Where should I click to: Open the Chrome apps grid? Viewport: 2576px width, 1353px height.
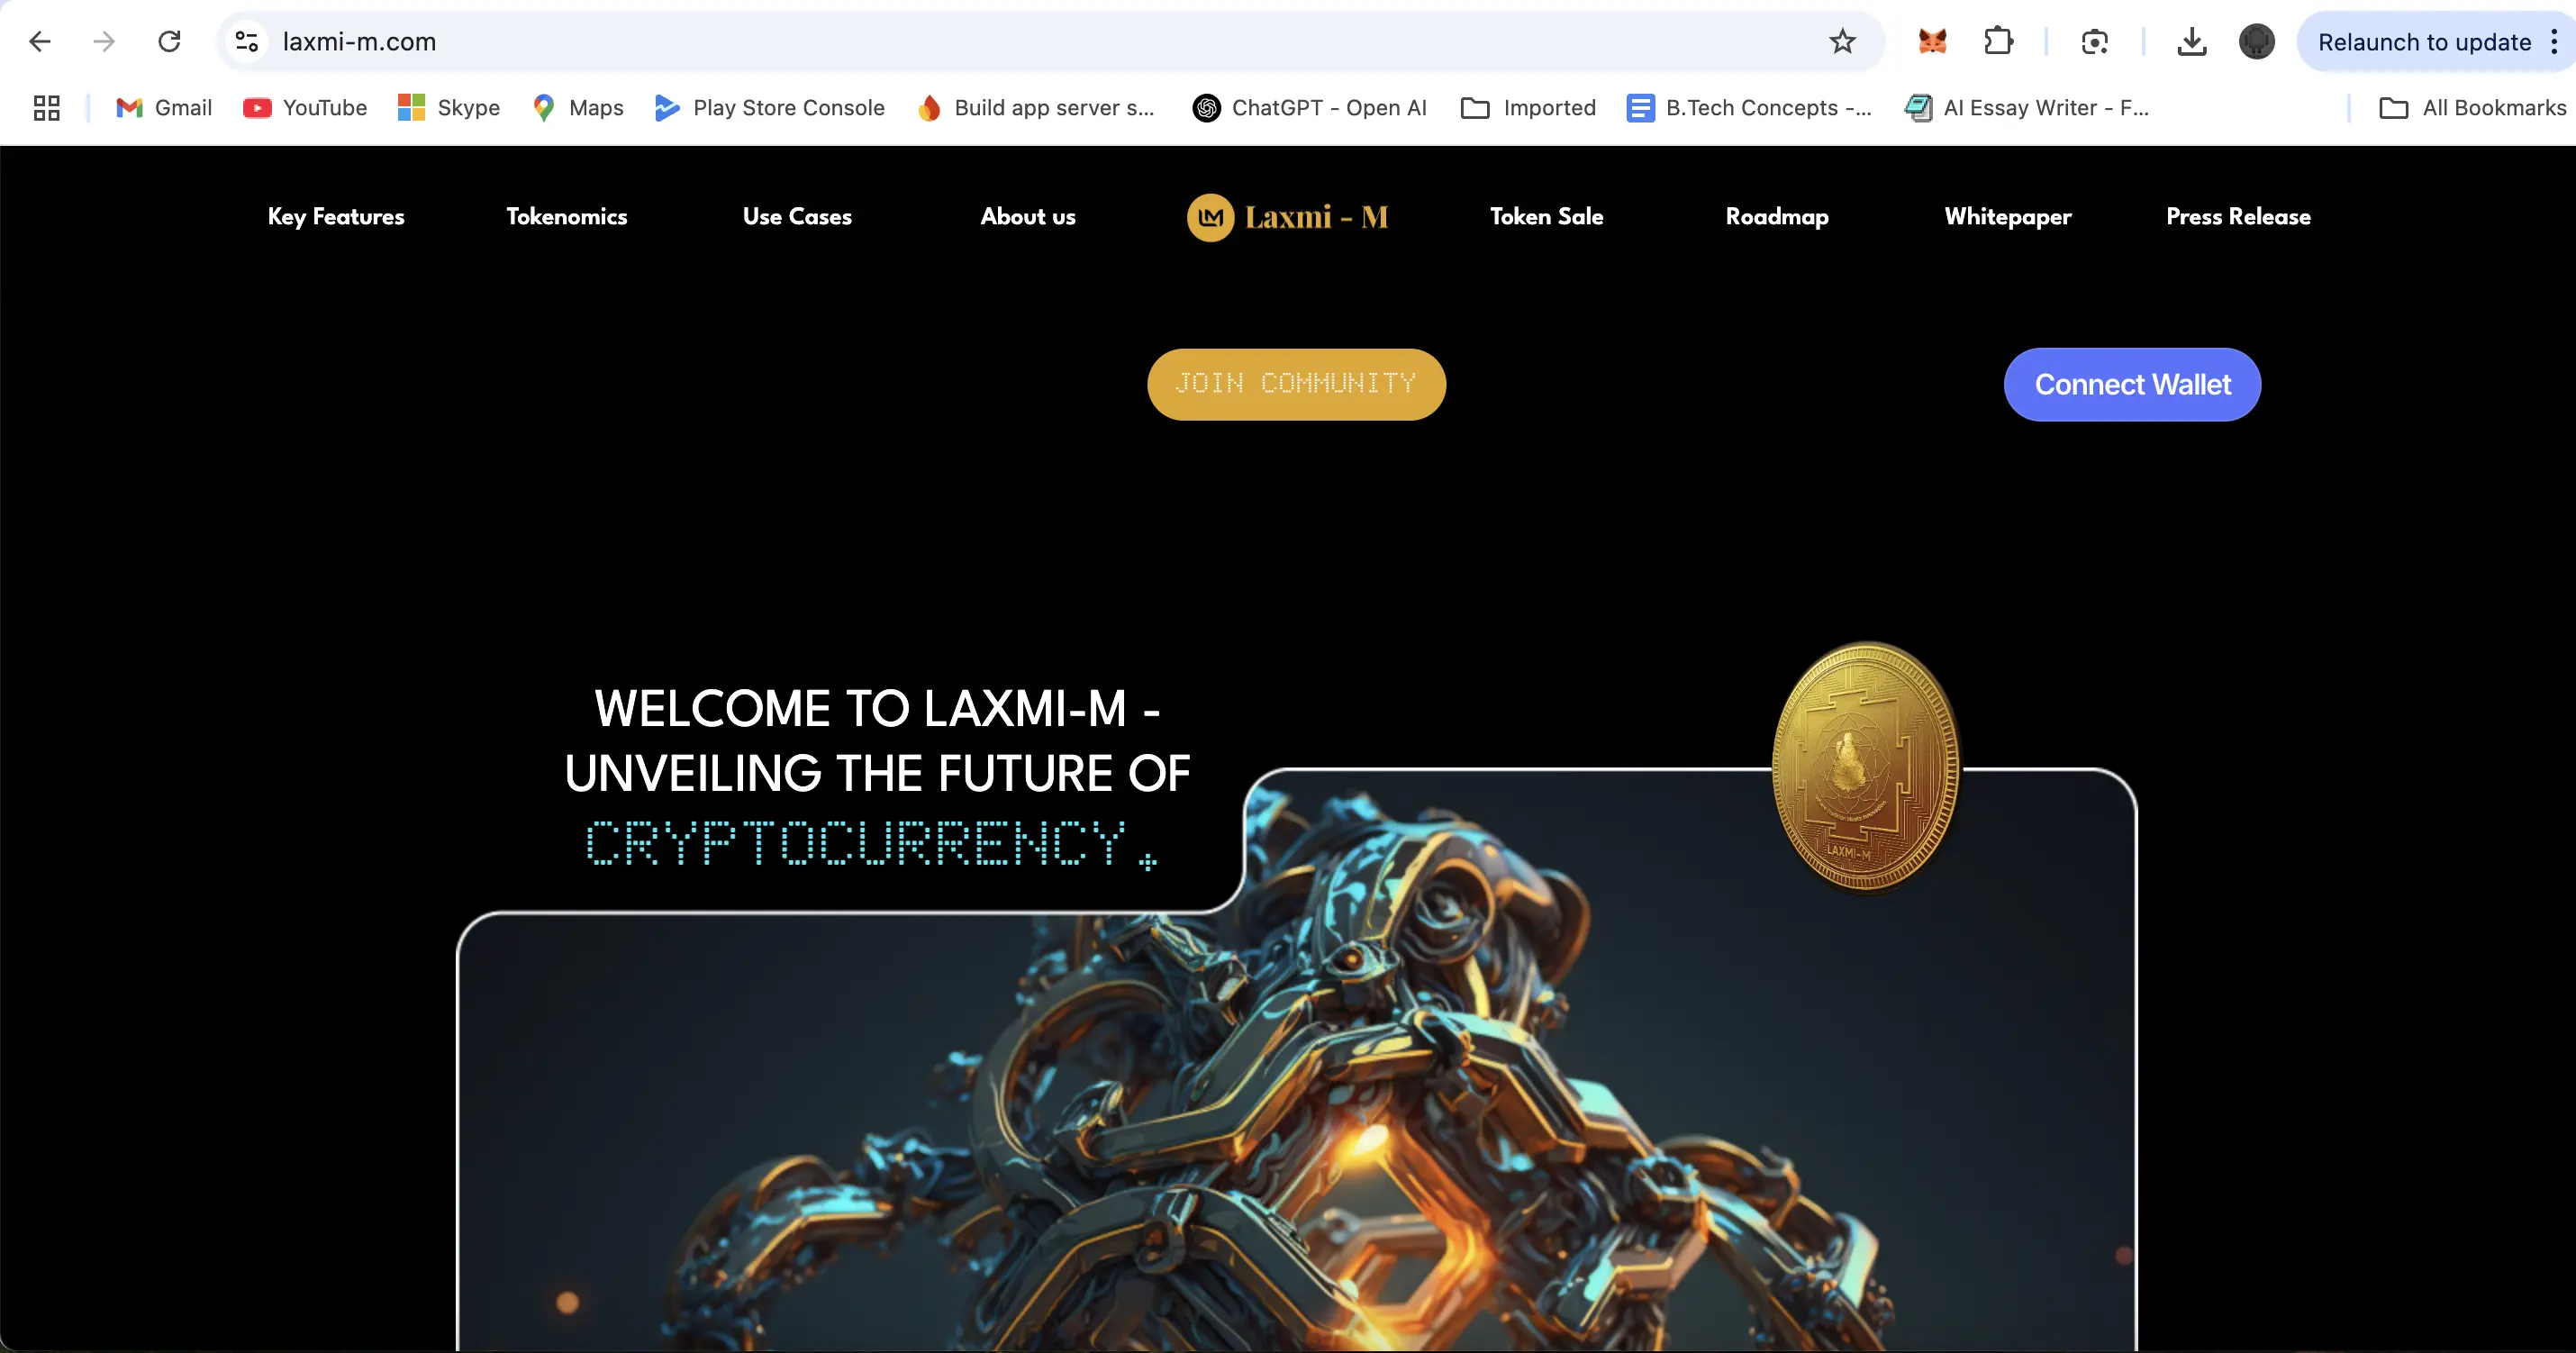coord(47,108)
